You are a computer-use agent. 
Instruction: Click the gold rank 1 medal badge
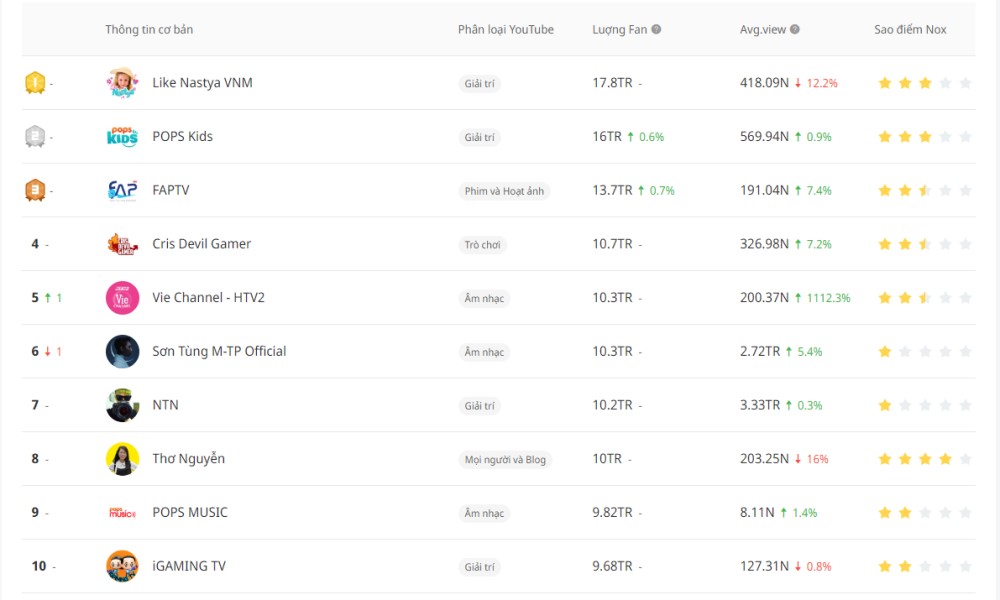click(35, 83)
